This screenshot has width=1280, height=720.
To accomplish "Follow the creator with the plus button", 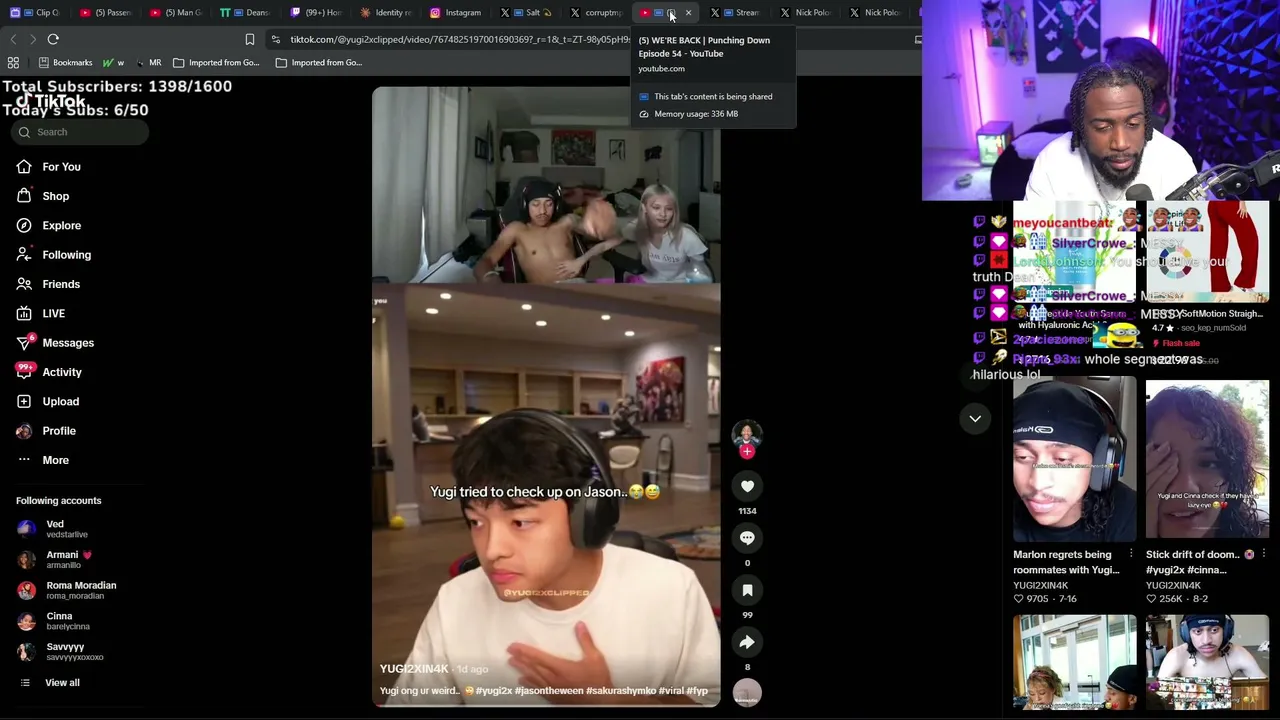I will (747, 452).
